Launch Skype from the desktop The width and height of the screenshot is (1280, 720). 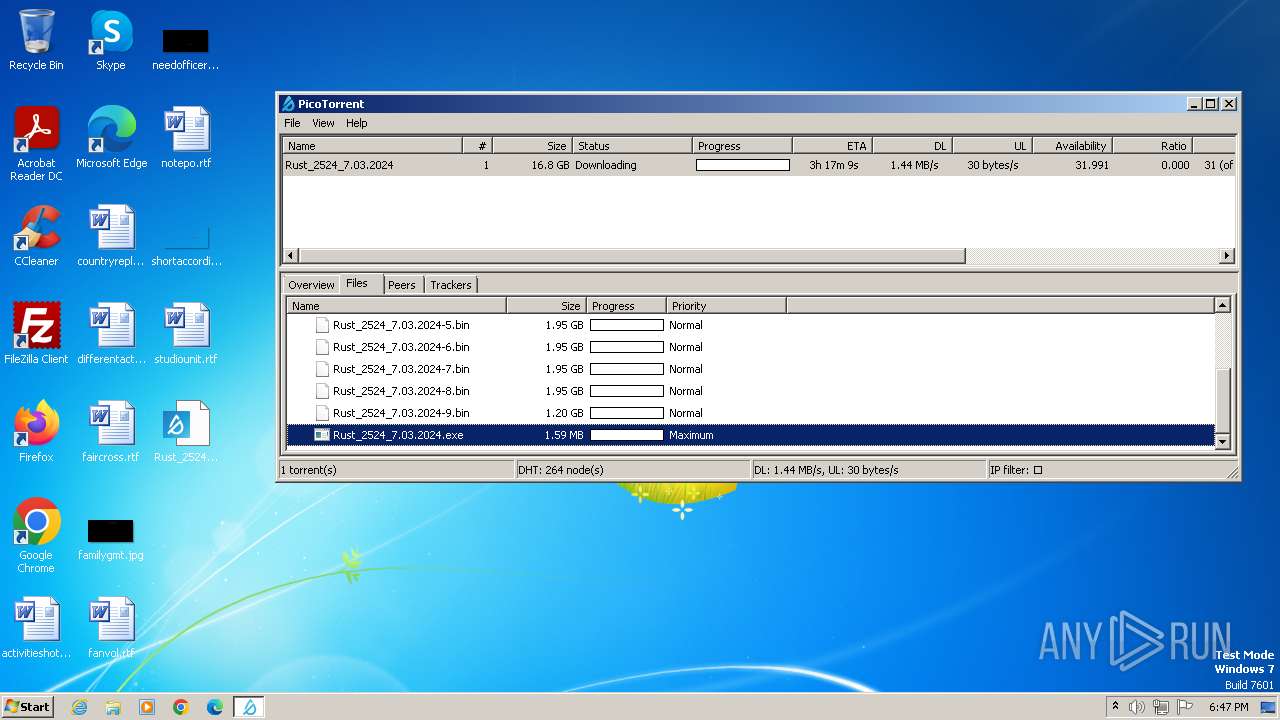pyautogui.click(x=111, y=40)
